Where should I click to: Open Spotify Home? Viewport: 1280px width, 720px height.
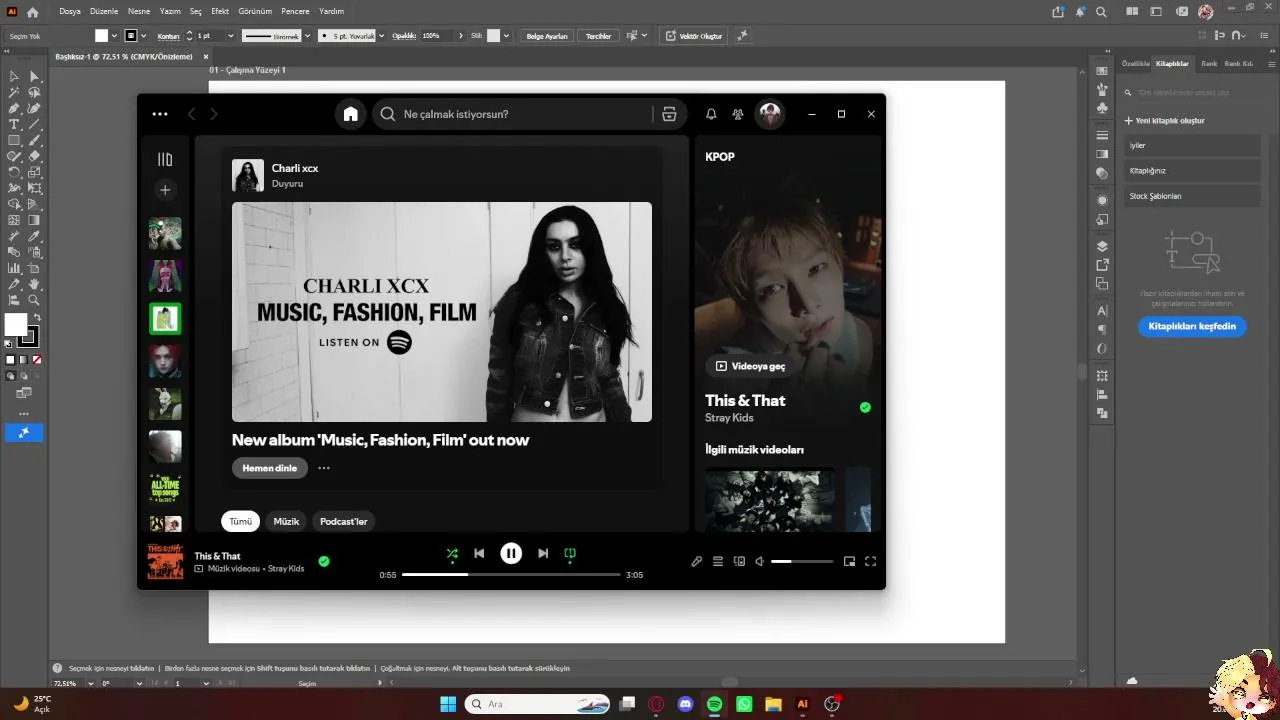click(350, 114)
